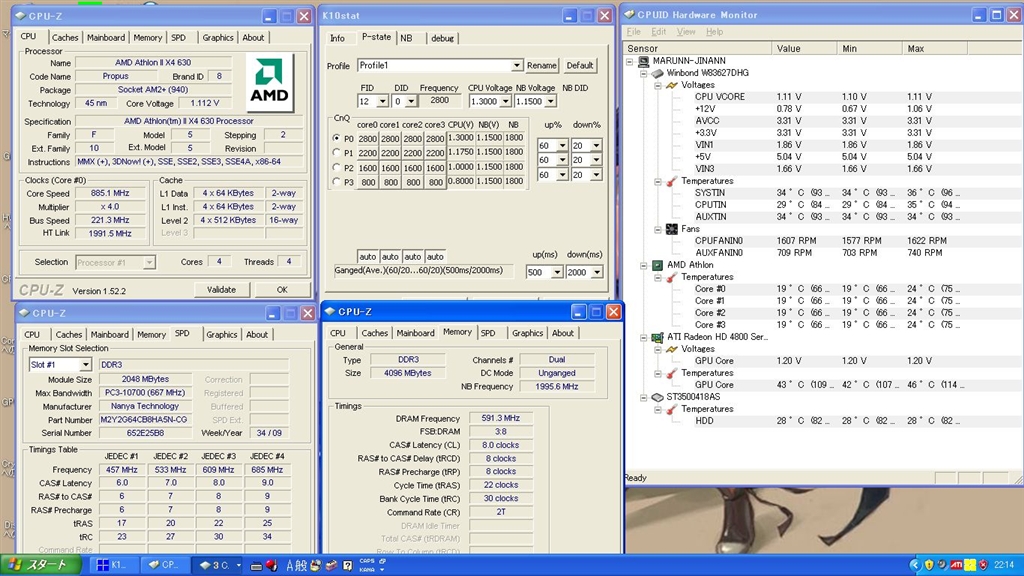The width and height of the screenshot is (1024, 576).
Task: Select the P2 state radio button
Action: pyautogui.click(x=336, y=168)
